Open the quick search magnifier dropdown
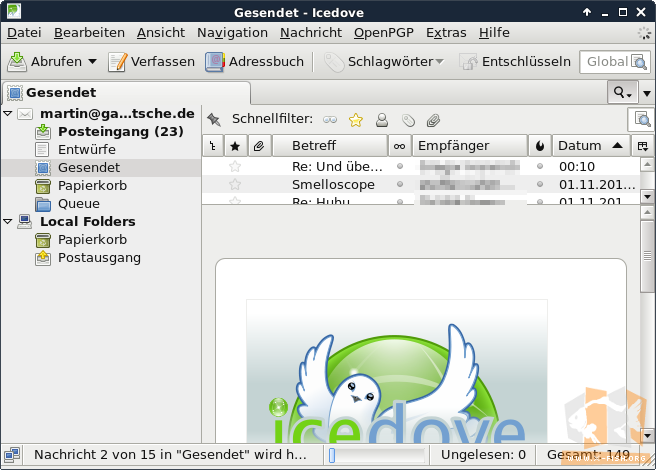This screenshot has width=656, height=470. (x=623, y=92)
